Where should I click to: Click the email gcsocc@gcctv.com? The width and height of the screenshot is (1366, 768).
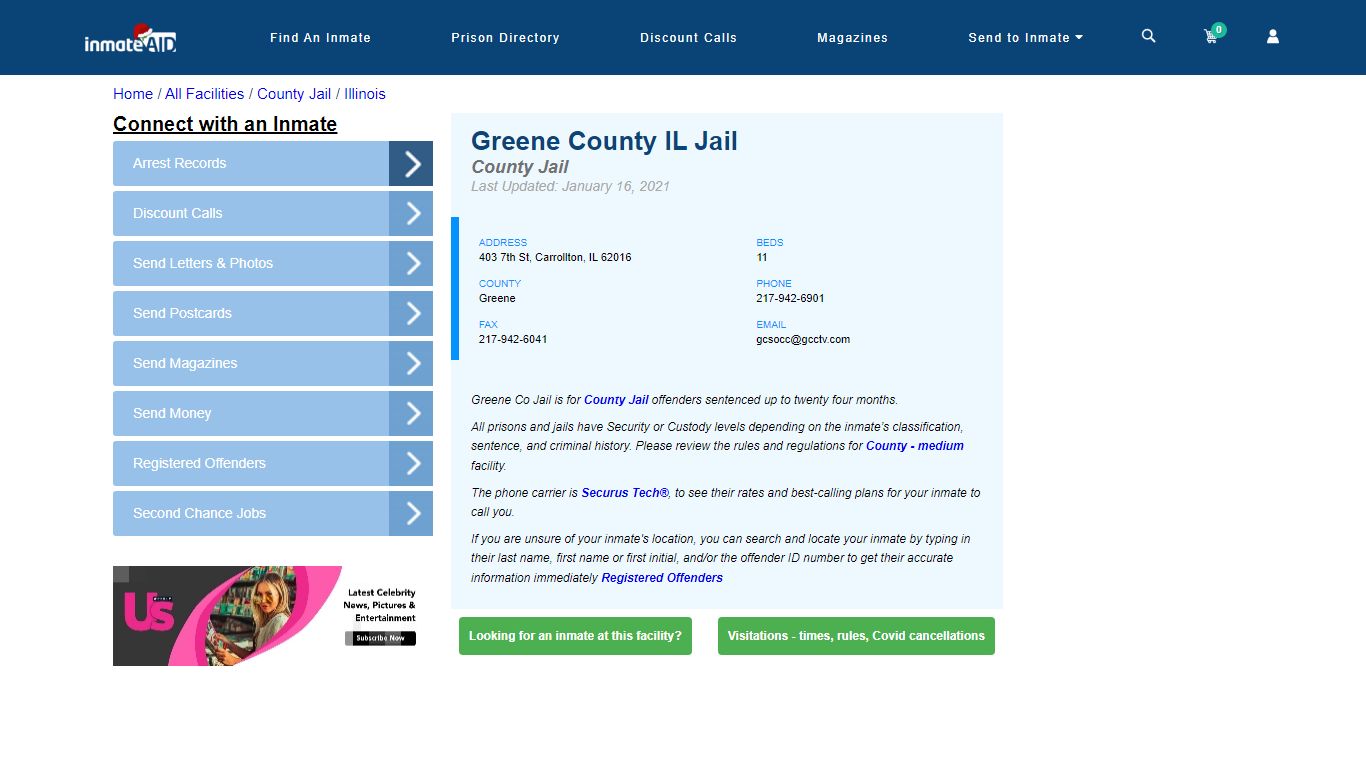pyautogui.click(x=803, y=339)
